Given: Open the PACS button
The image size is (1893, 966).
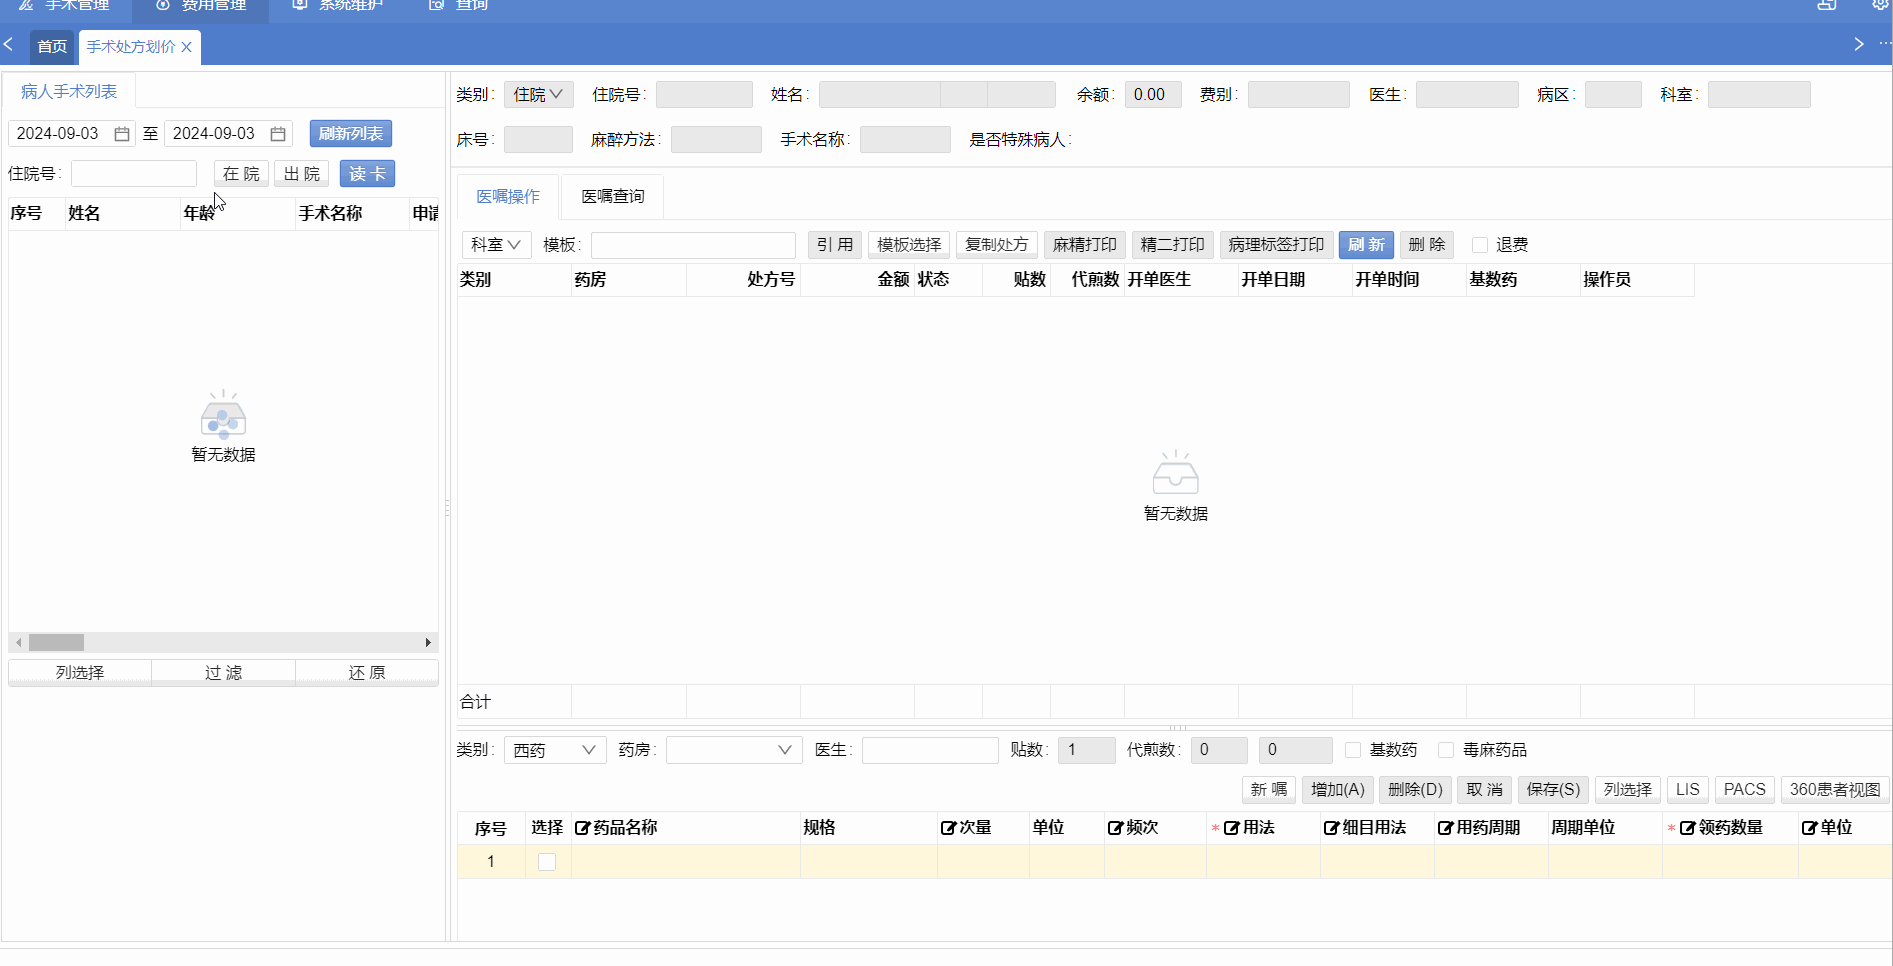Looking at the screenshot, I should pyautogui.click(x=1745, y=790).
